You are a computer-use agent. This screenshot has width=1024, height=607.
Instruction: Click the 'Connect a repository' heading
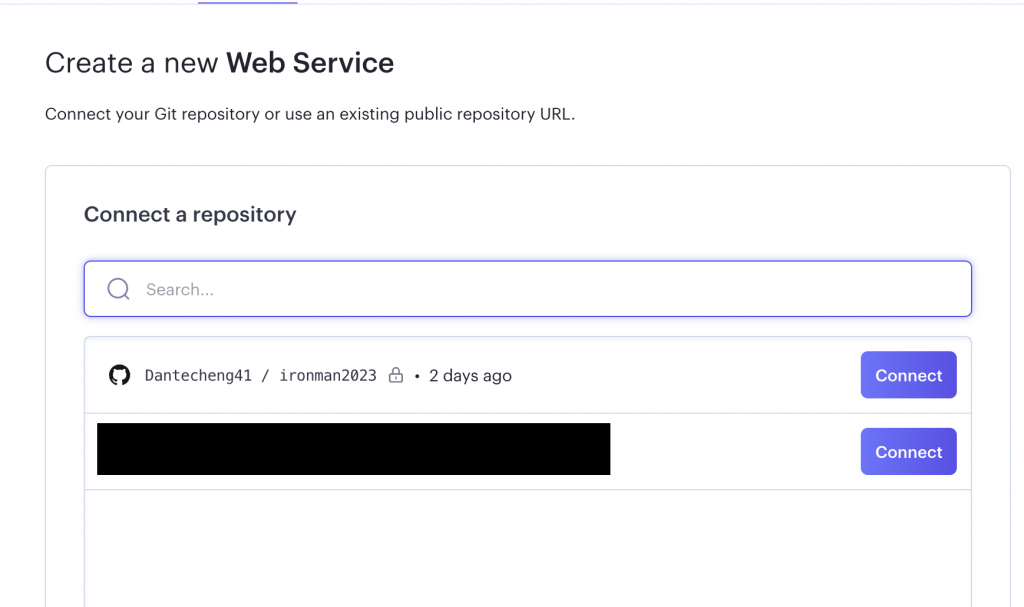[190, 214]
